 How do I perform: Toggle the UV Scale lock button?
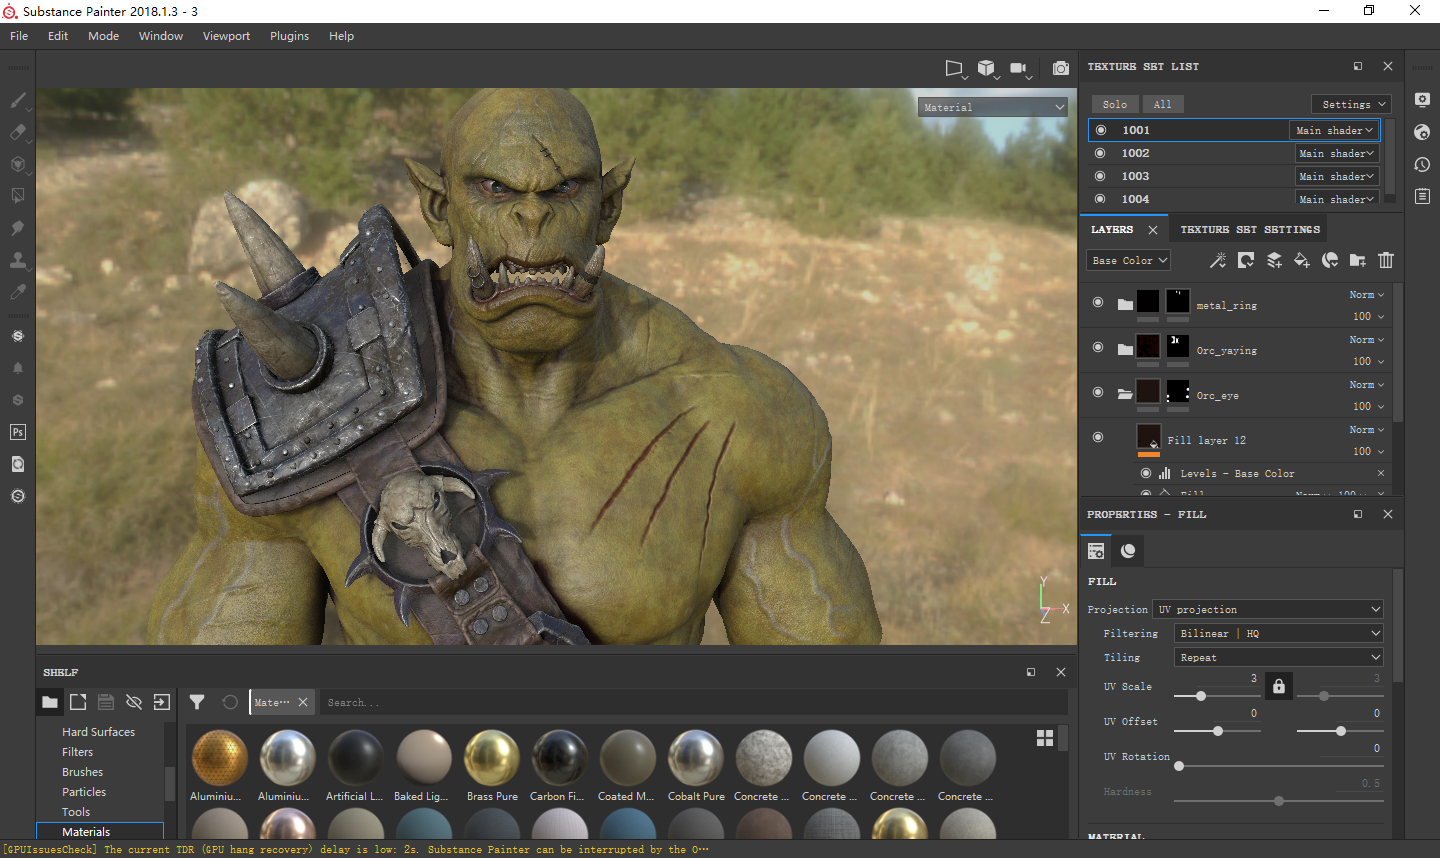pyautogui.click(x=1279, y=686)
